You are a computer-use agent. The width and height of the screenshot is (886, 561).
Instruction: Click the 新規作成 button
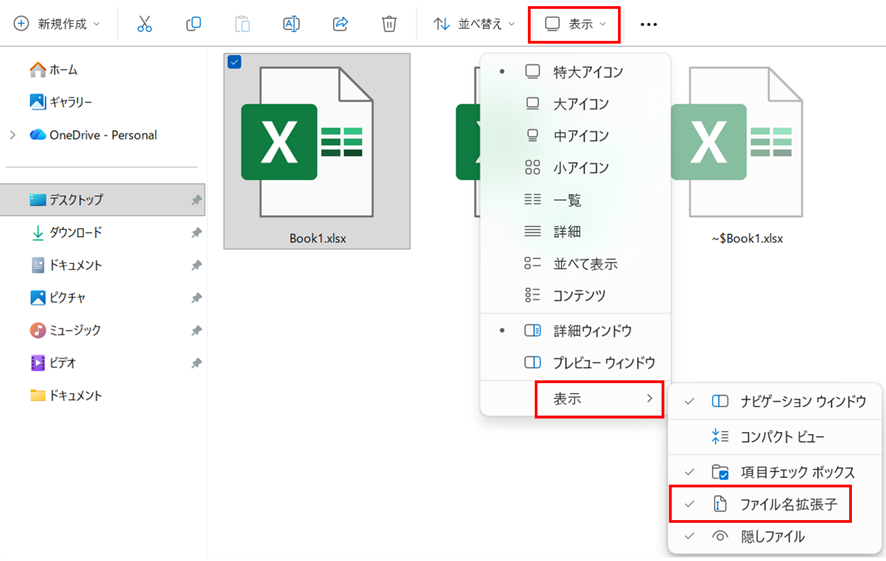pos(56,24)
